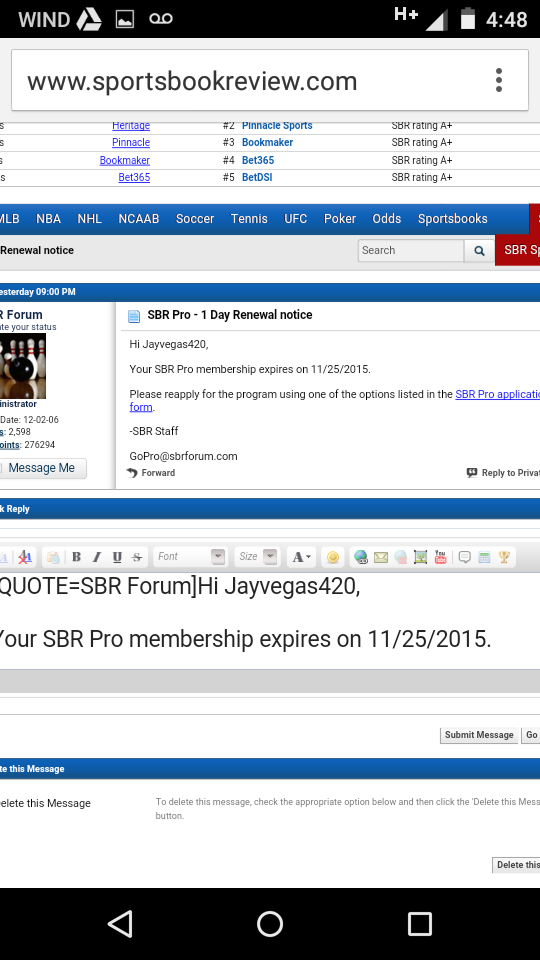Click the insert email link icon
This screenshot has width=540, height=960.
[381, 557]
